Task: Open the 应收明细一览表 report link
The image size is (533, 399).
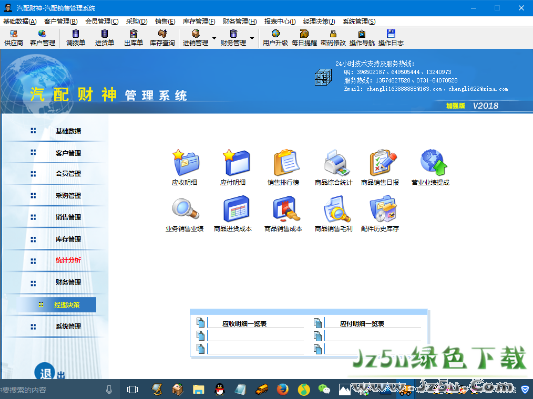Action: click(244, 324)
